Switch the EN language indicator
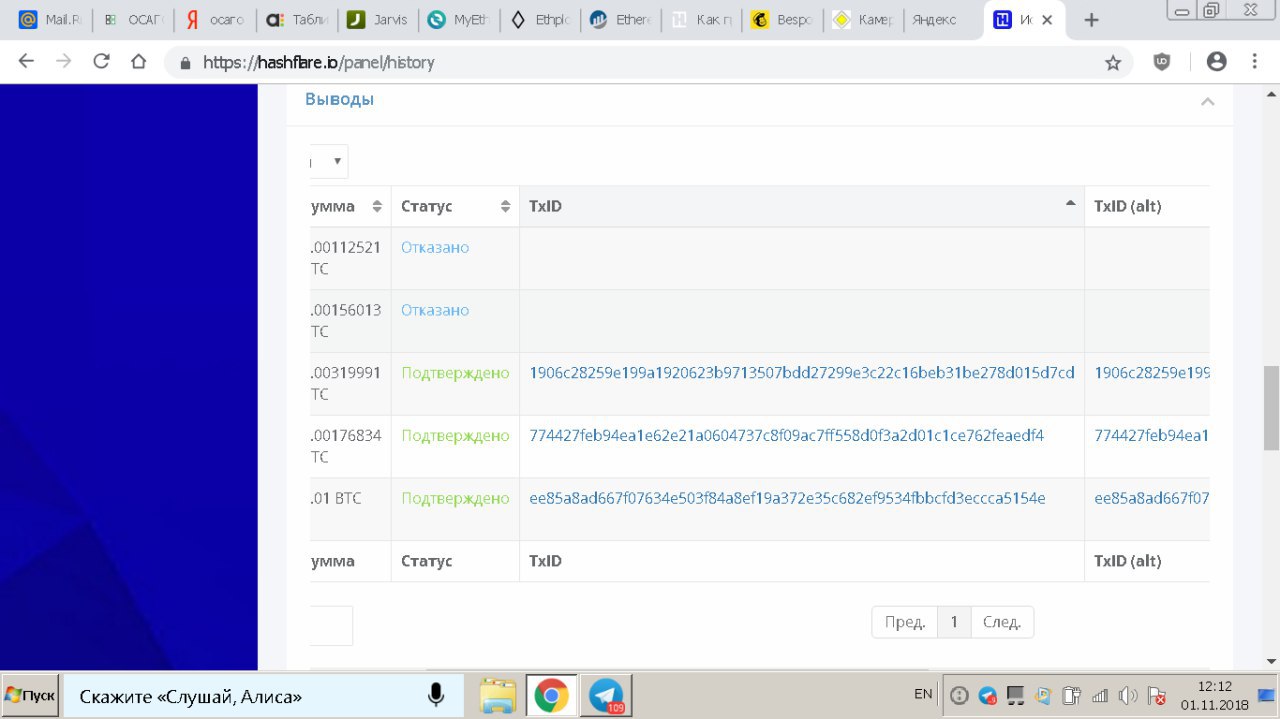 [923, 694]
